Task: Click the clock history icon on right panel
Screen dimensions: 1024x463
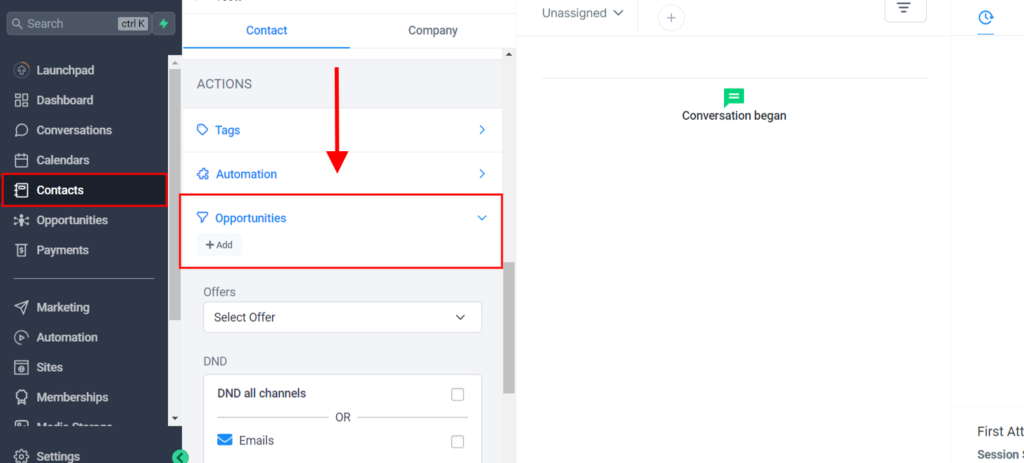Action: click(985, 17)
